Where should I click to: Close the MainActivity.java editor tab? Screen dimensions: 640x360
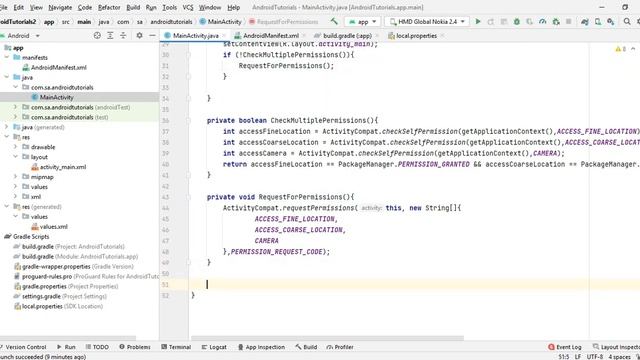224,36
